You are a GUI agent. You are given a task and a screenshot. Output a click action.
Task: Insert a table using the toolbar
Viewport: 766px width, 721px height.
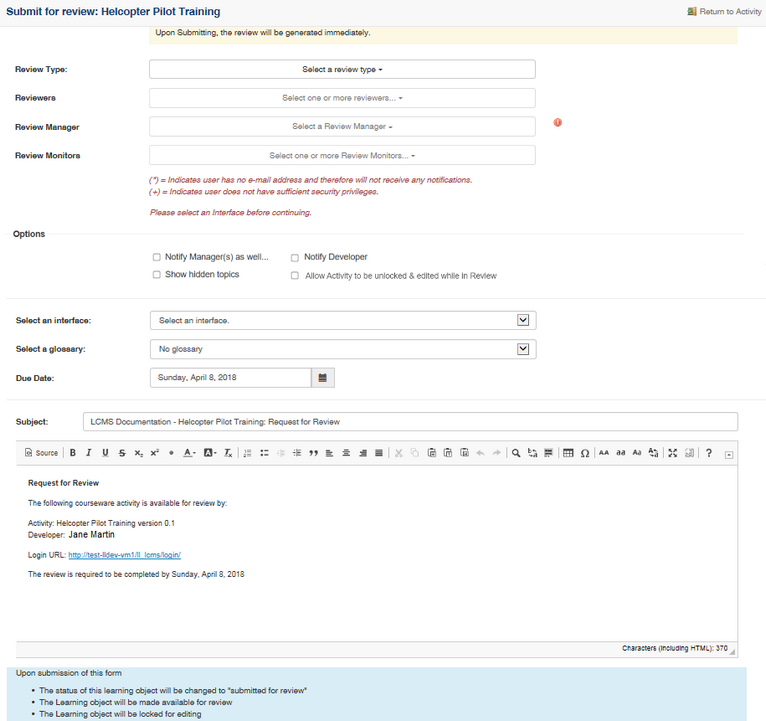click(x=568, y=453)
